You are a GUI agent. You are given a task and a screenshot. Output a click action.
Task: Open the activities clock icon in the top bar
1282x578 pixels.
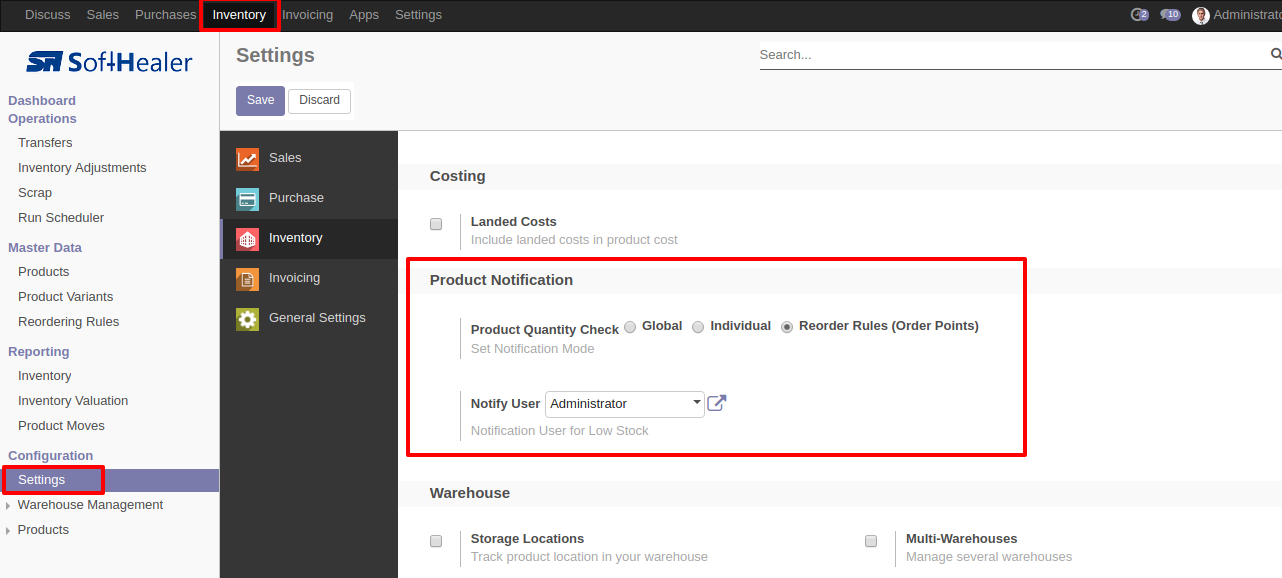[1139, 15]
